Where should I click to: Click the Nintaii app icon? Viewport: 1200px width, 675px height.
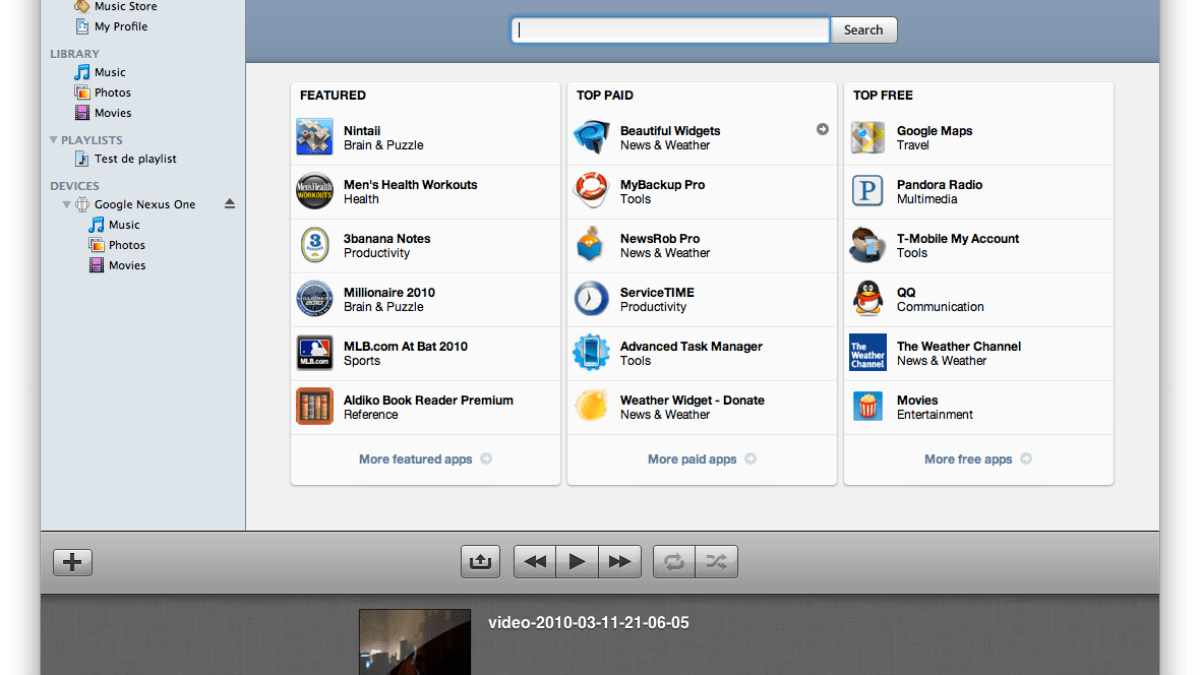(314, 137)
